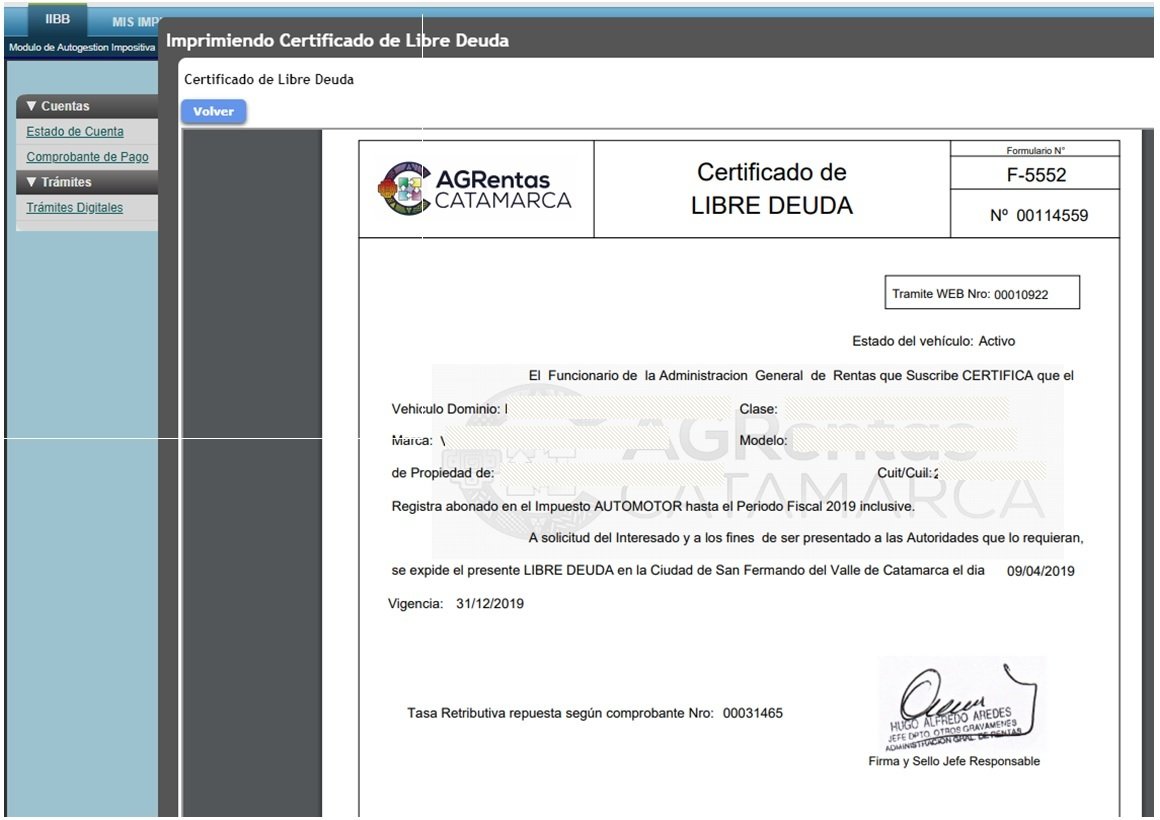Click the form number F-5552
Screen dimensions: 1160x820
[x=1036, y=175]
